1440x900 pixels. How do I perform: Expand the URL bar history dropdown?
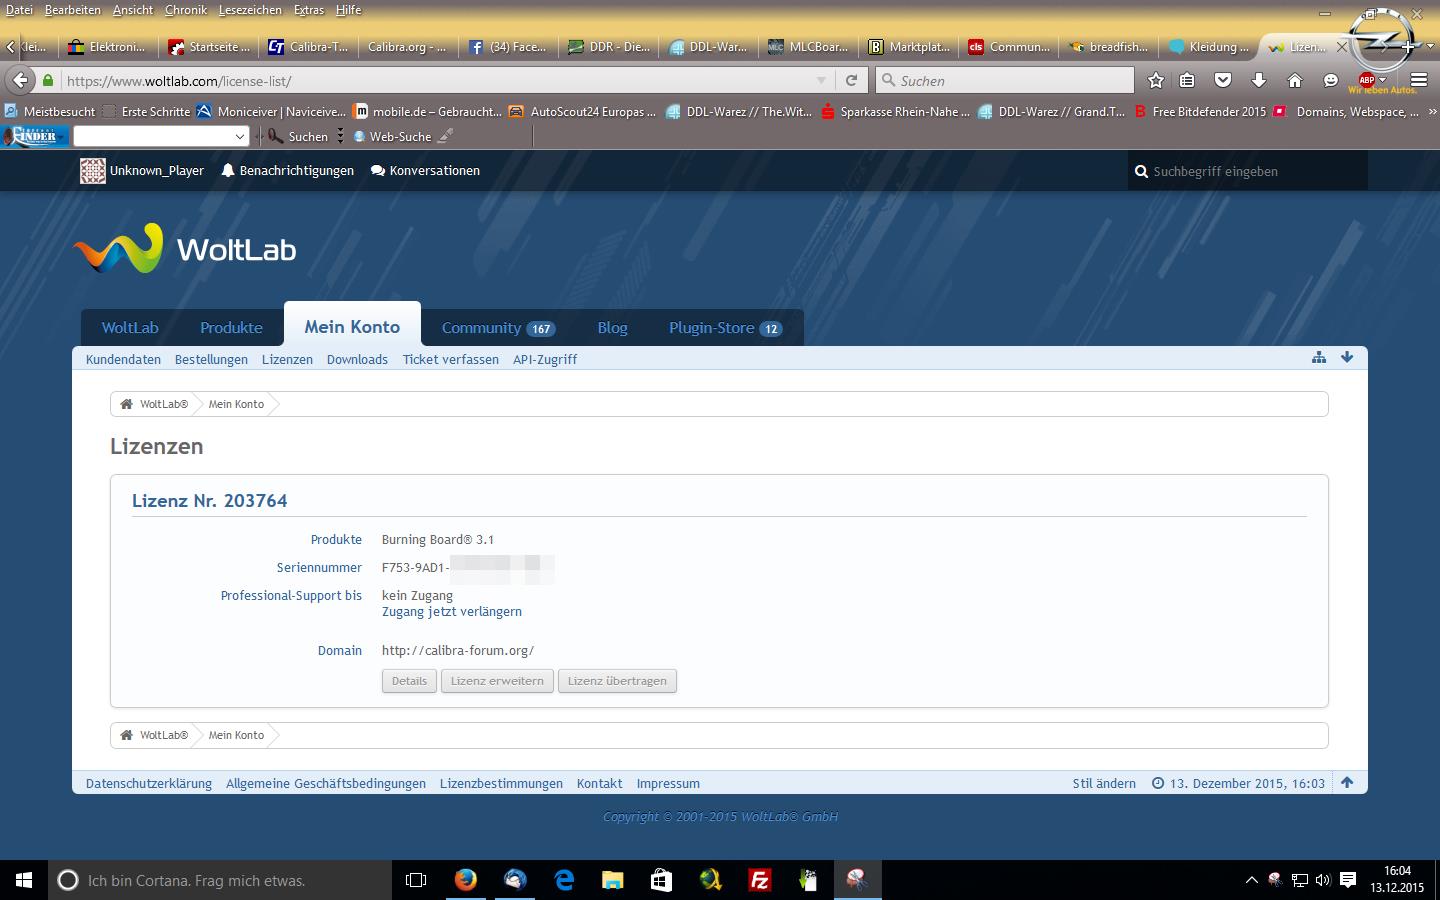(x=821, y=80)
